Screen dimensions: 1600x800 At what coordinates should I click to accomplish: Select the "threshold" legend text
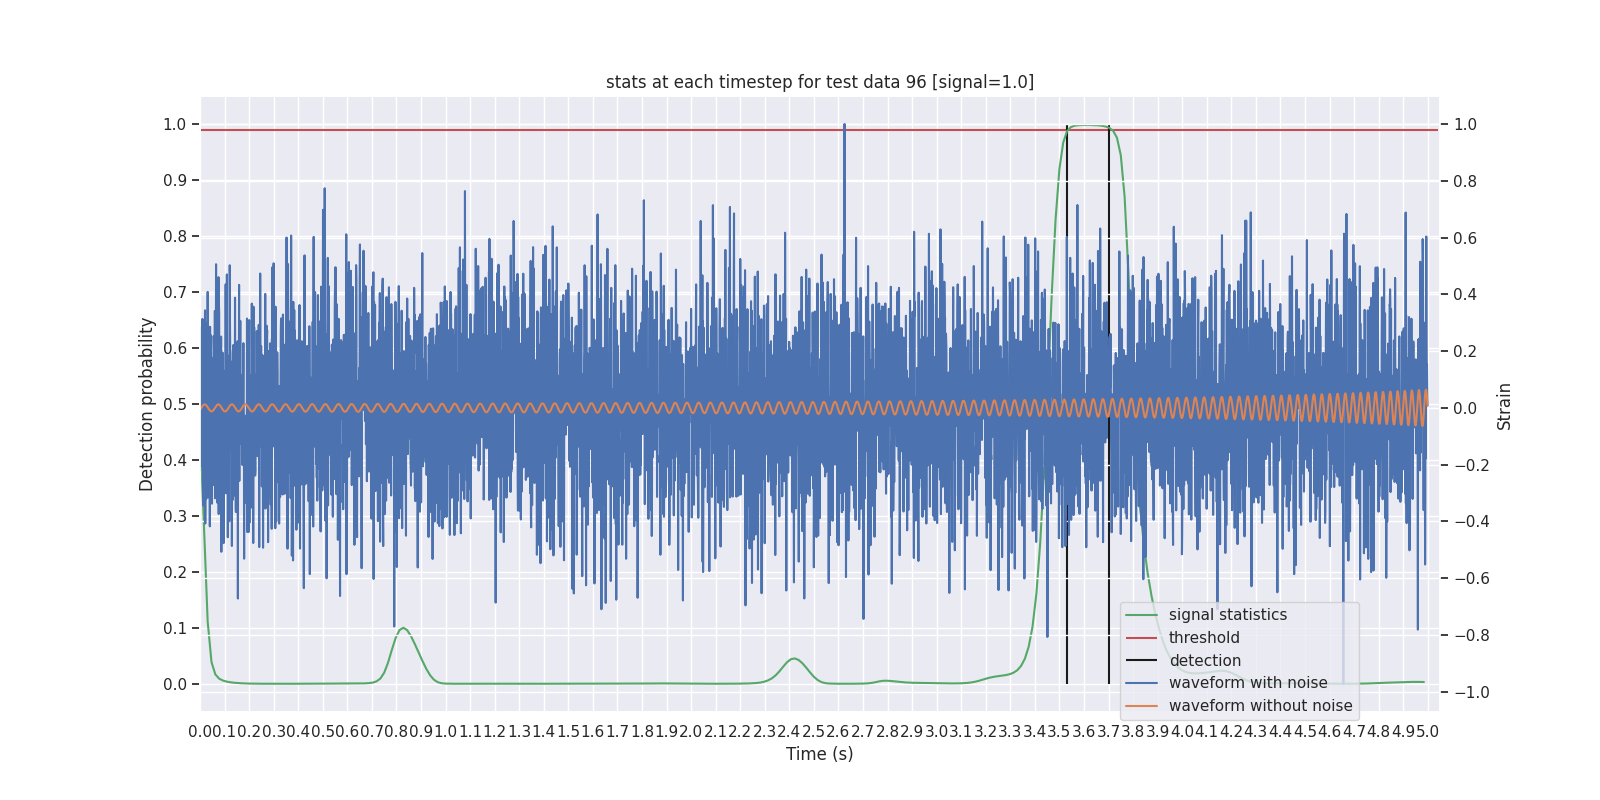1204,638
